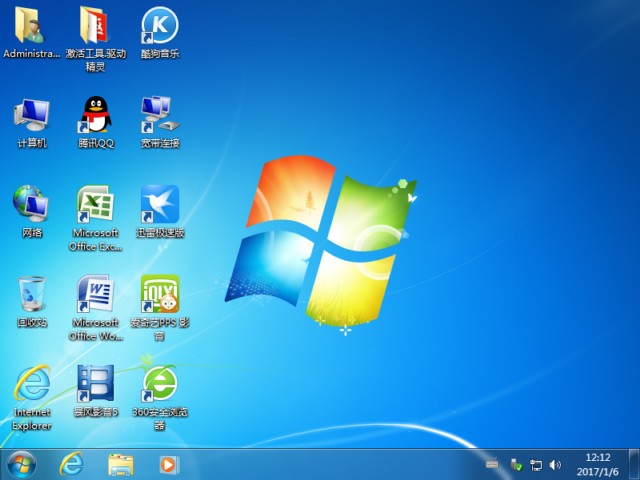
Task: Select the 迅雷极速版 (Xunlei) bird icon
Action: [x=160, y=204]
